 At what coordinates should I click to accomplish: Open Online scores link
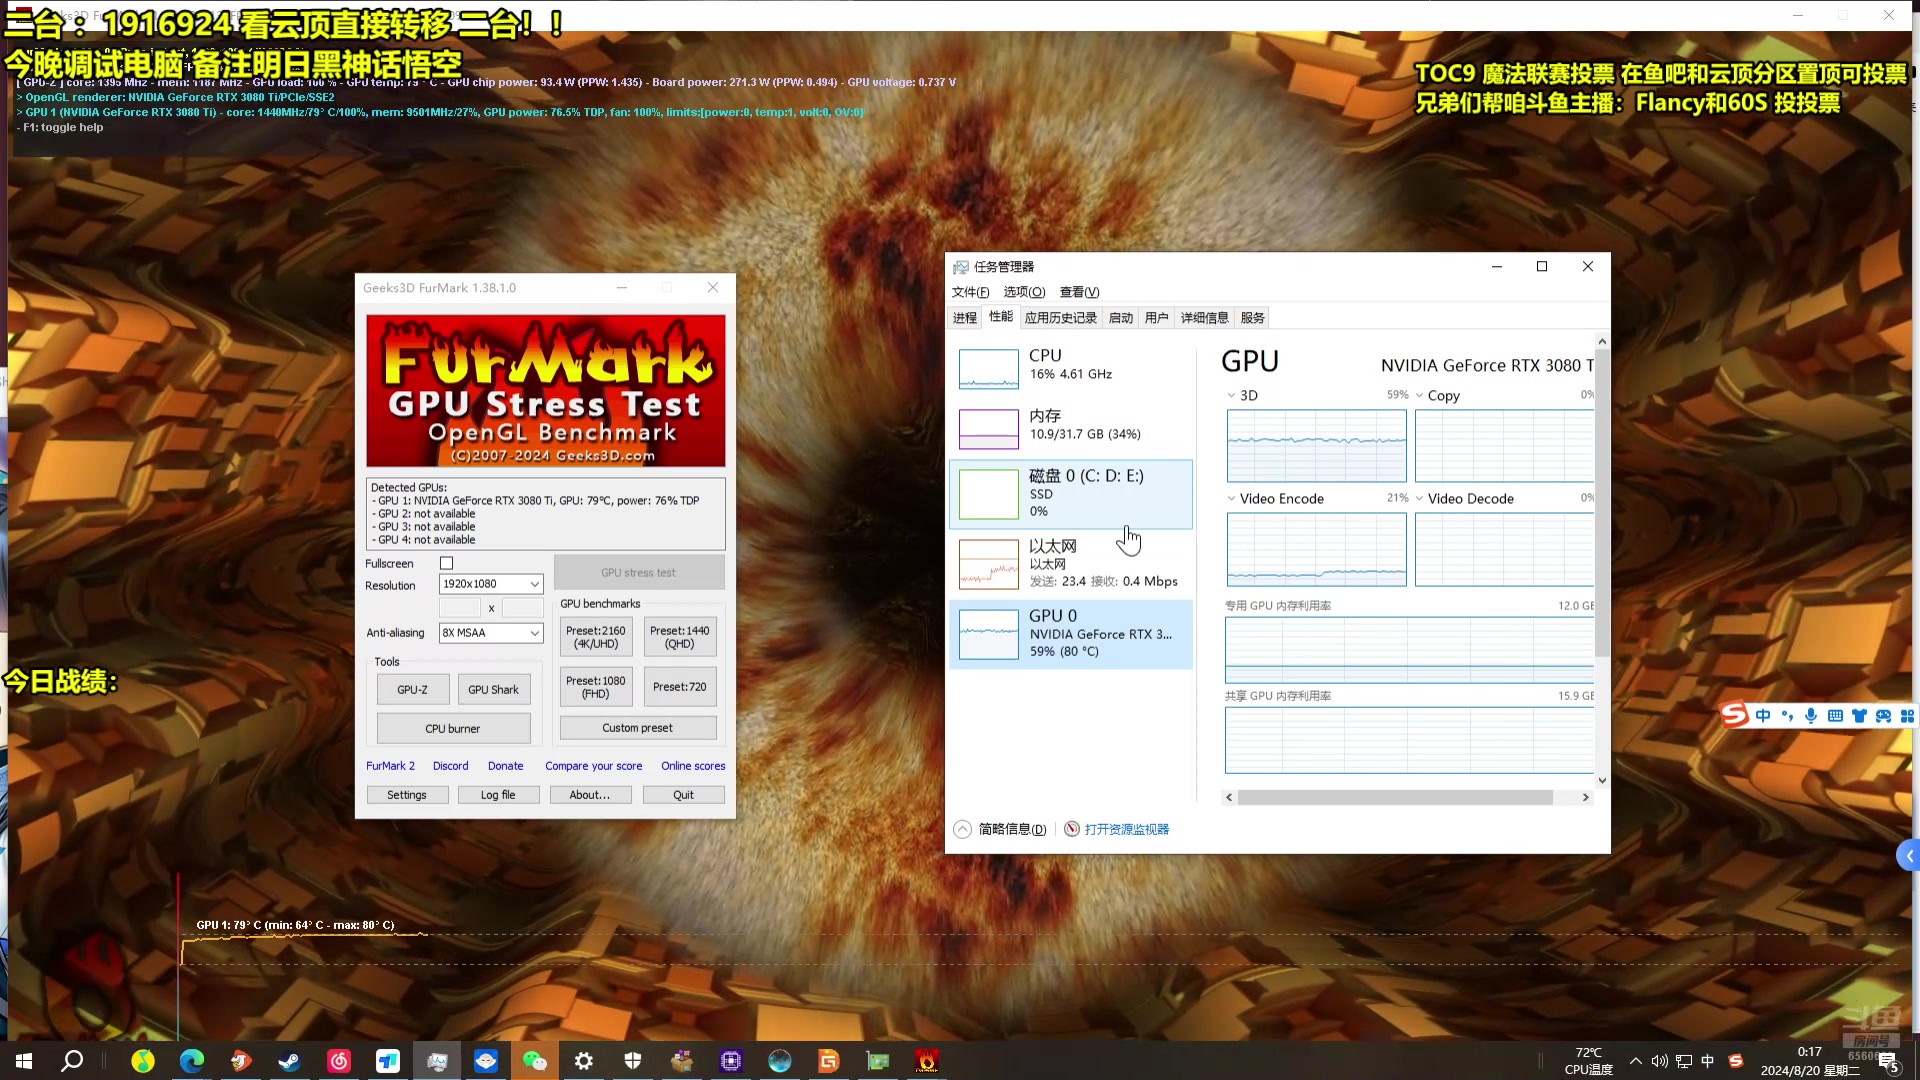(x=693, y=766)
